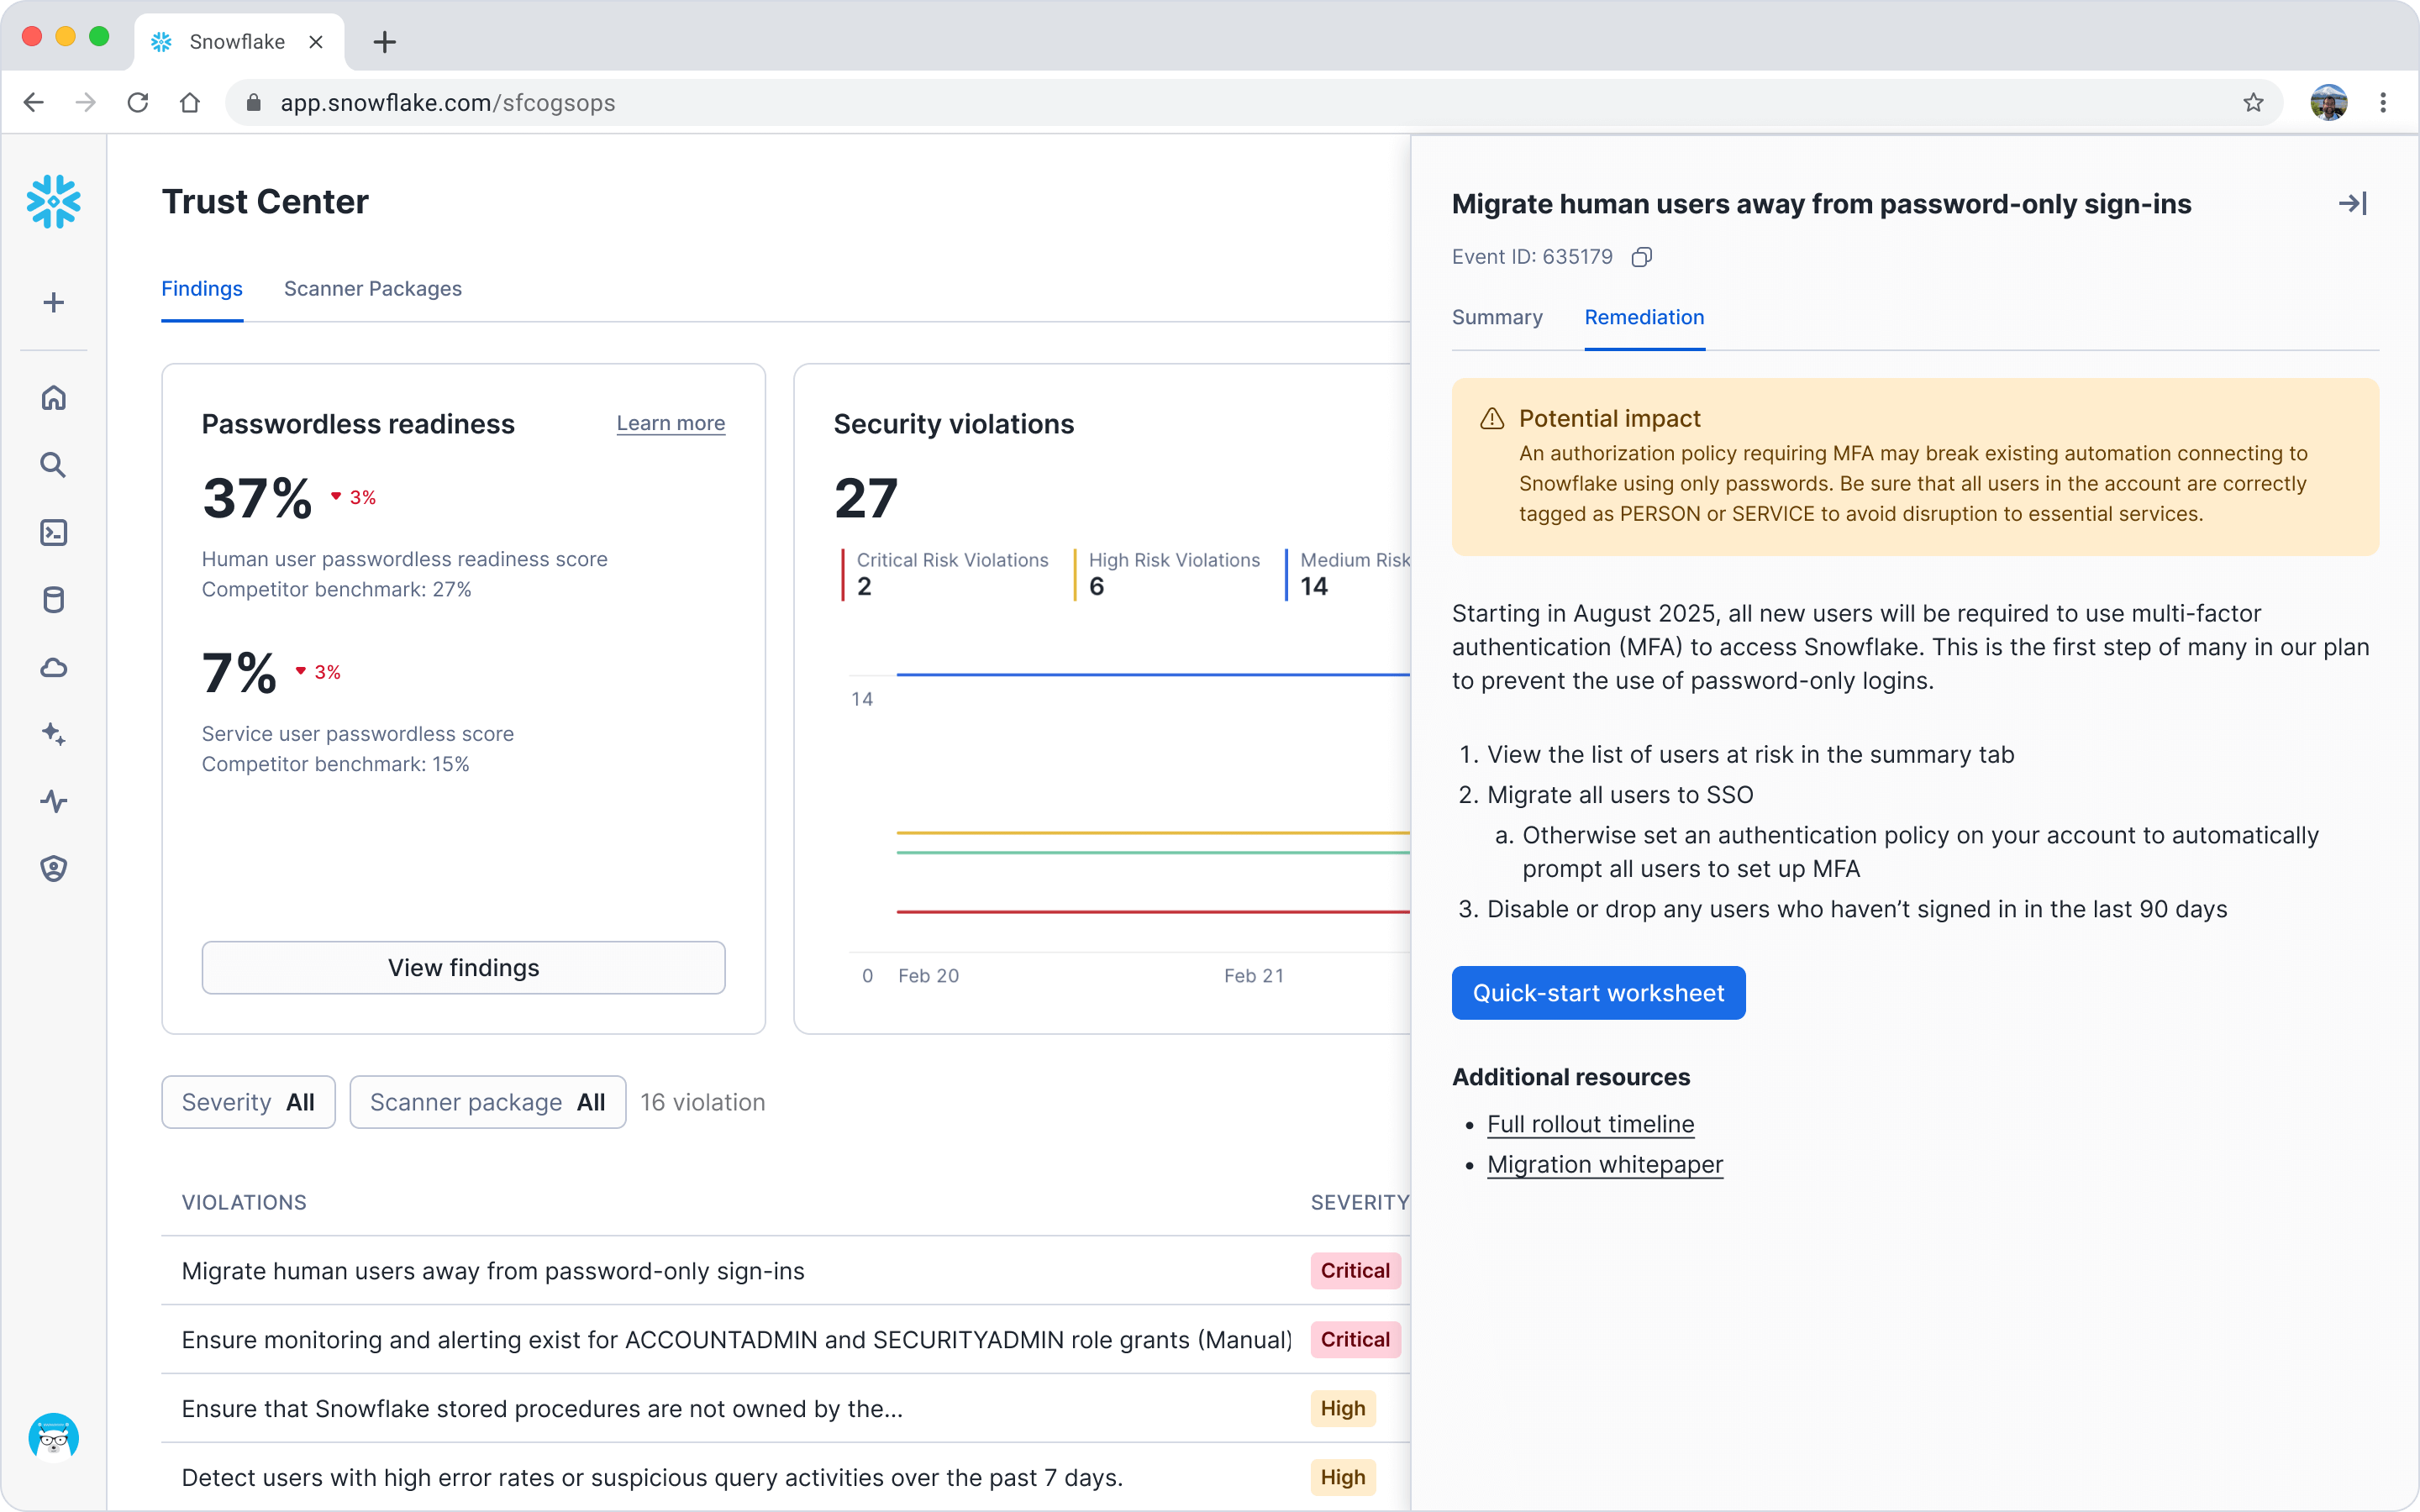
Task: Click the Snowflake logo
Action: pyautogui.click(x=54, y=201)
